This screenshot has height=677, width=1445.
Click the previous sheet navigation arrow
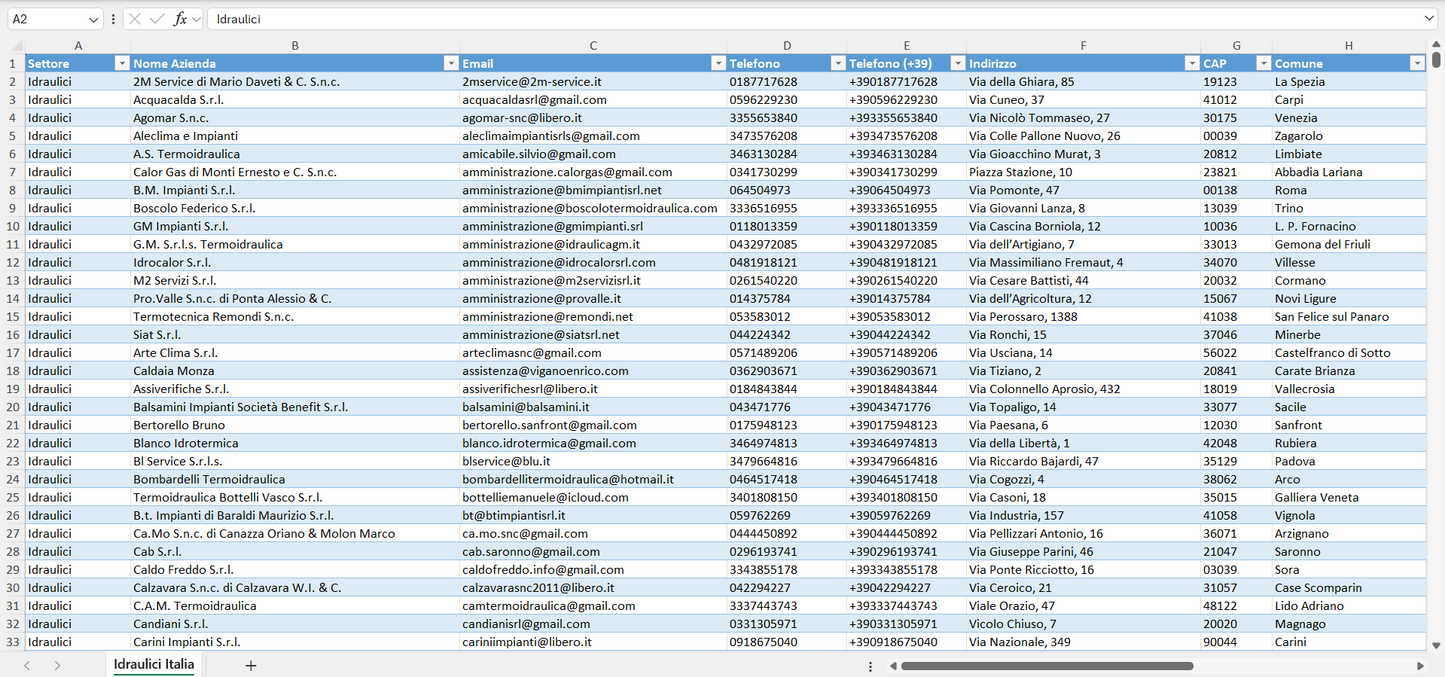27,665
